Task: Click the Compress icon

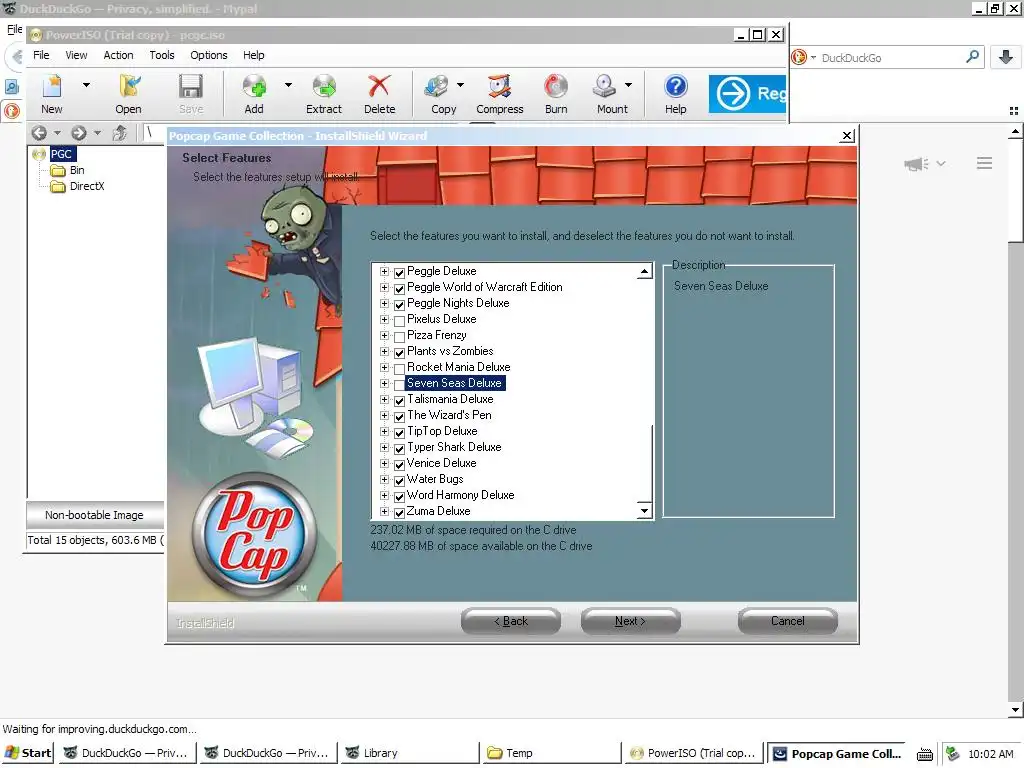Action: click(500, 86)
